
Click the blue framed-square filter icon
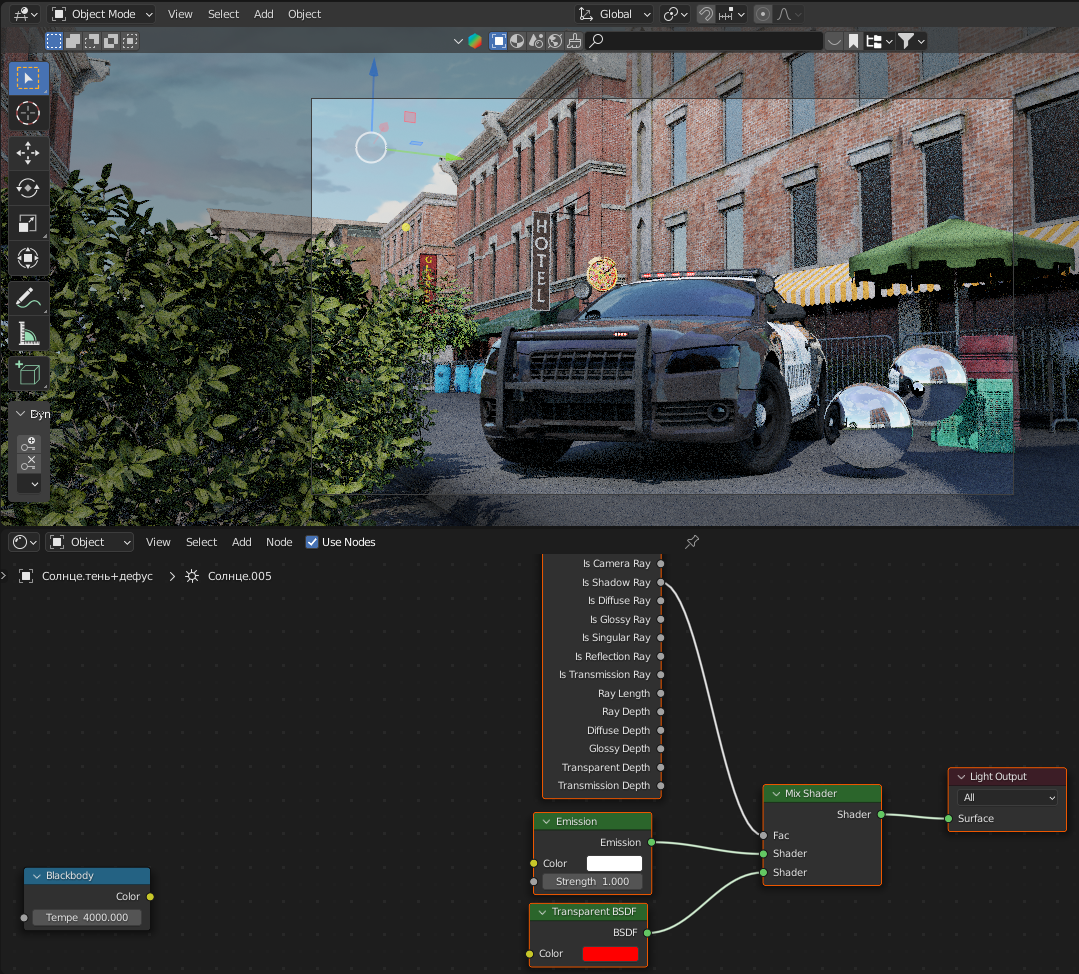[498, 41]
